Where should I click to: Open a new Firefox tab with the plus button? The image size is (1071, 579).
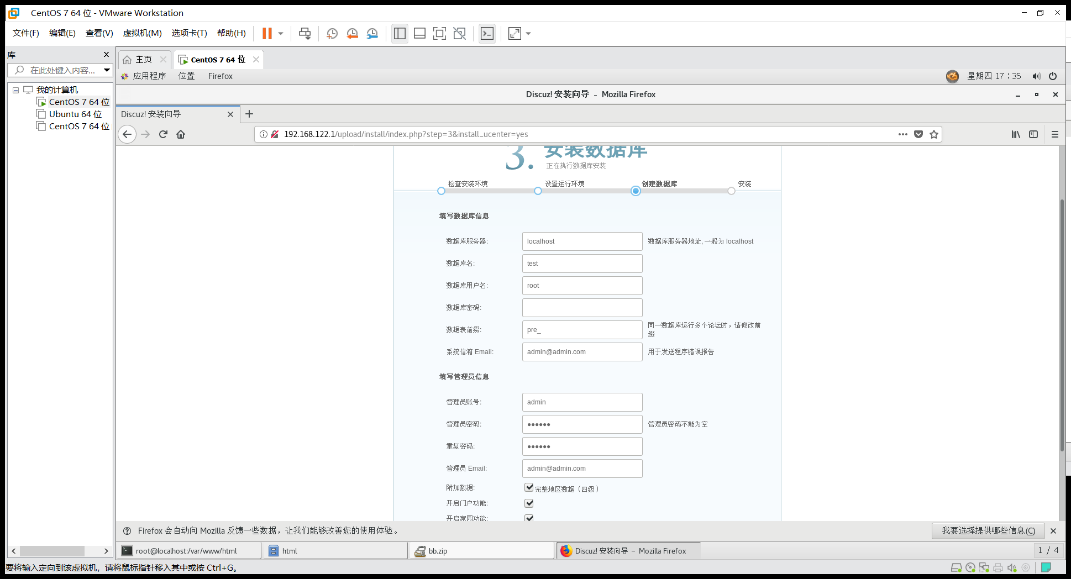[x=249, y=114]
